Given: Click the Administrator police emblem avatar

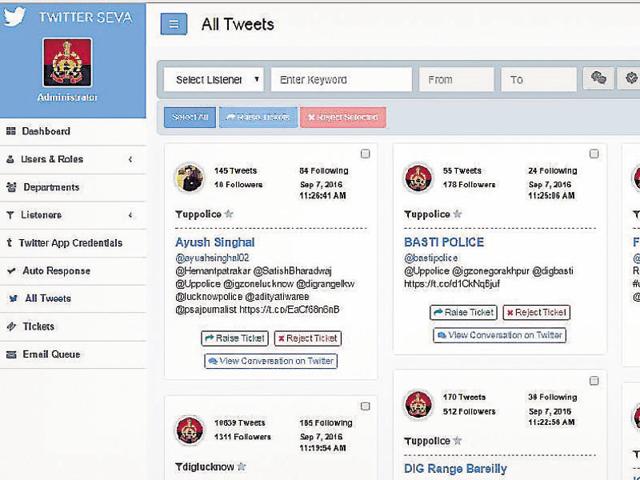Looking at the screenshot, I should point(67,62).
